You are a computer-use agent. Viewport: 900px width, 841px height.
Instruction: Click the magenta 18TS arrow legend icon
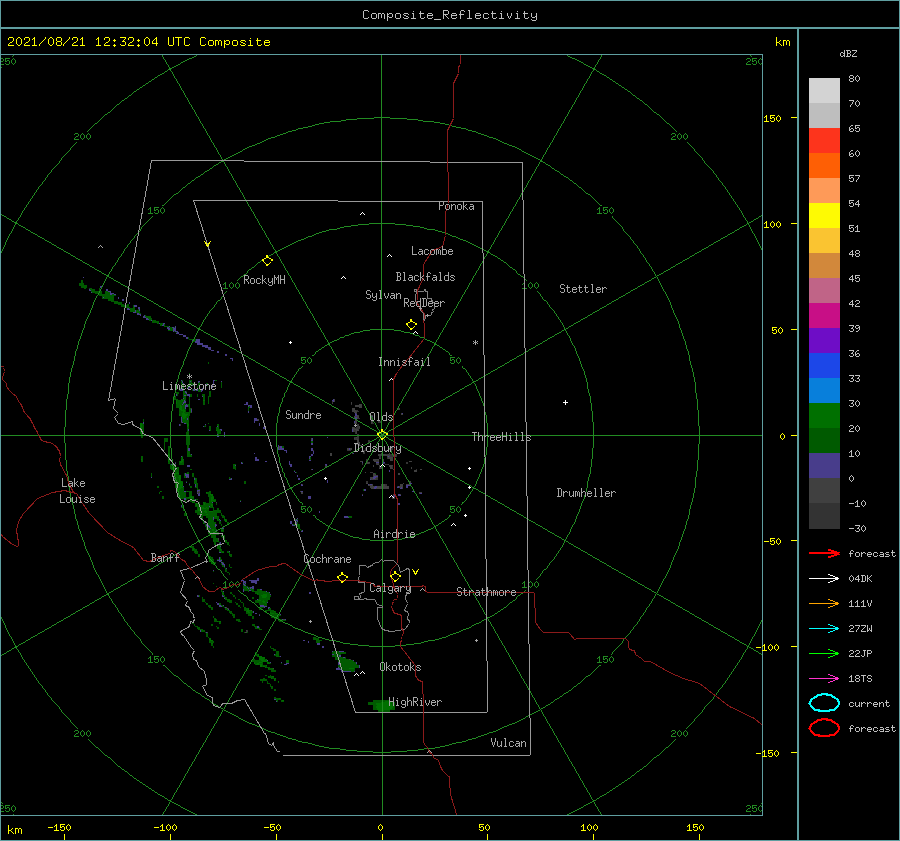point(824,679)
